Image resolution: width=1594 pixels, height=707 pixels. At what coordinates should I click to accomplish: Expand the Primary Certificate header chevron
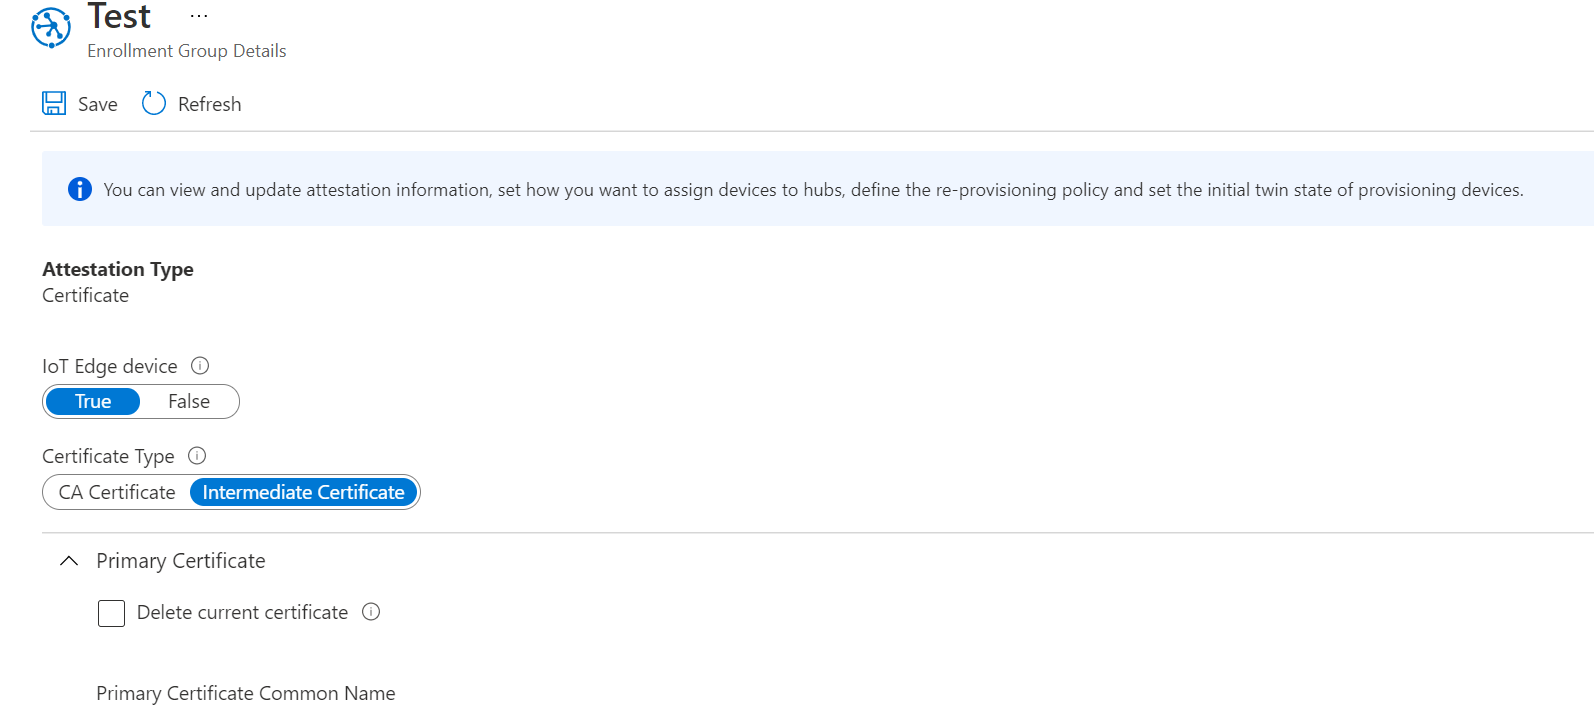click(x=68, y=561)
